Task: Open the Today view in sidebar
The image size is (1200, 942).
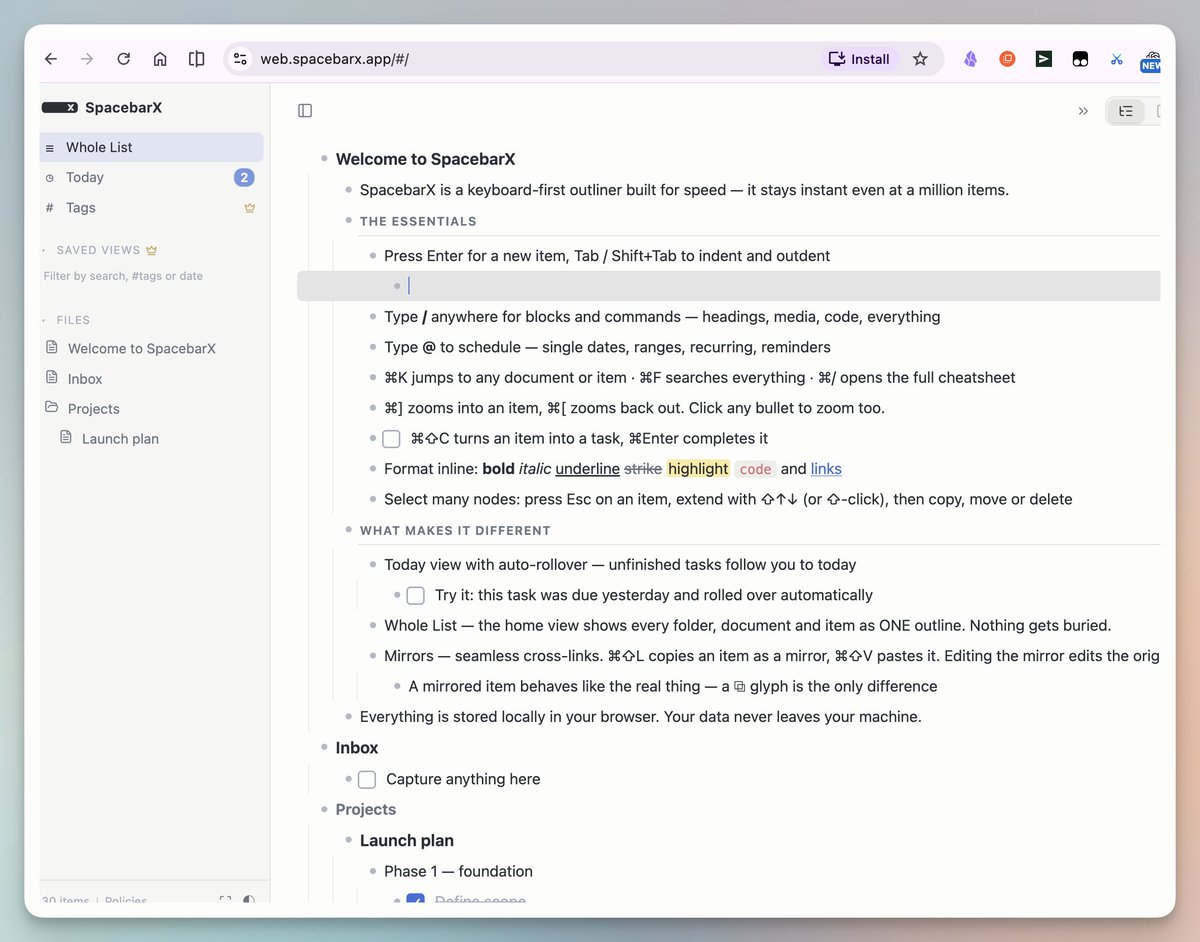Action: tap(152, 177)
